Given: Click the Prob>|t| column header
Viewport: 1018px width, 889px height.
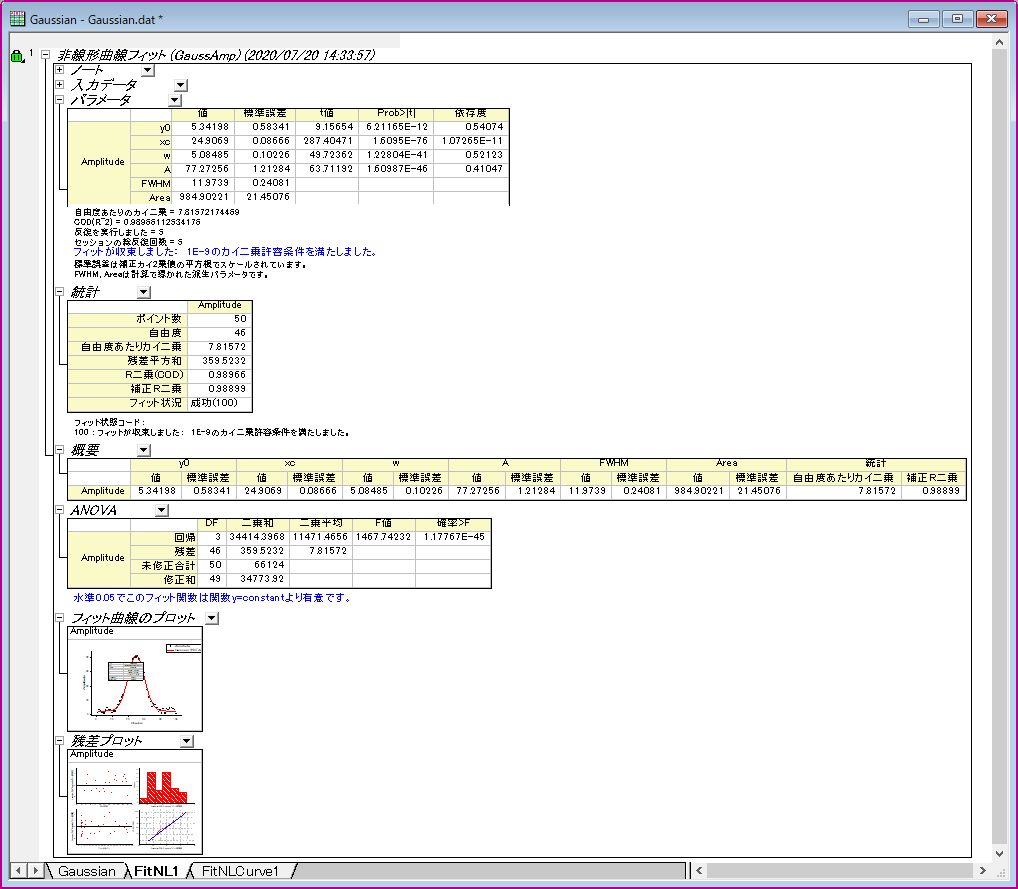Looking at the screenshot, I should [395, 114].
